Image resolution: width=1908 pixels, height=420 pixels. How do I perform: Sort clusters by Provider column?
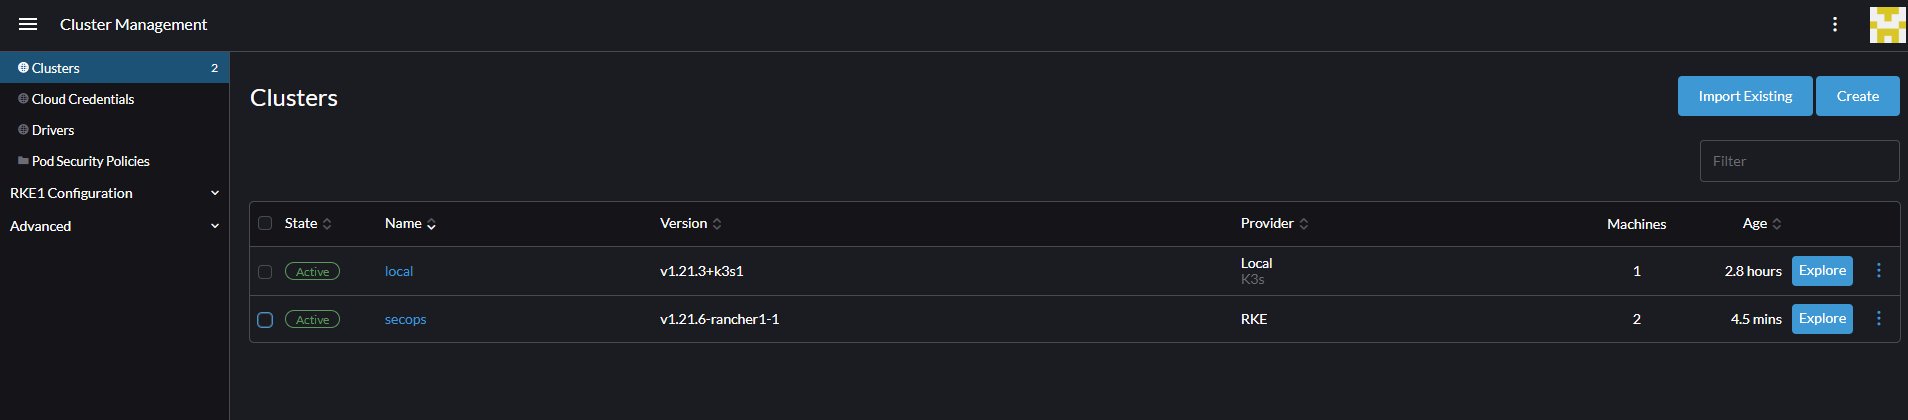pos(1275,223)
